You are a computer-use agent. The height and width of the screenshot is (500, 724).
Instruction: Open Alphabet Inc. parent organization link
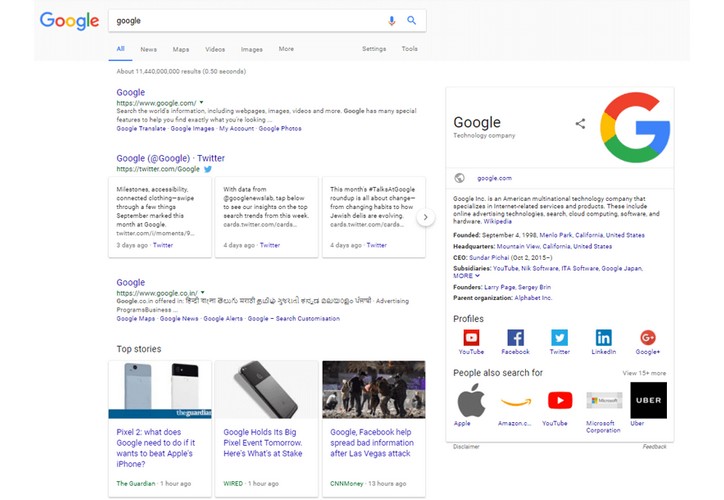click(533, 298)
